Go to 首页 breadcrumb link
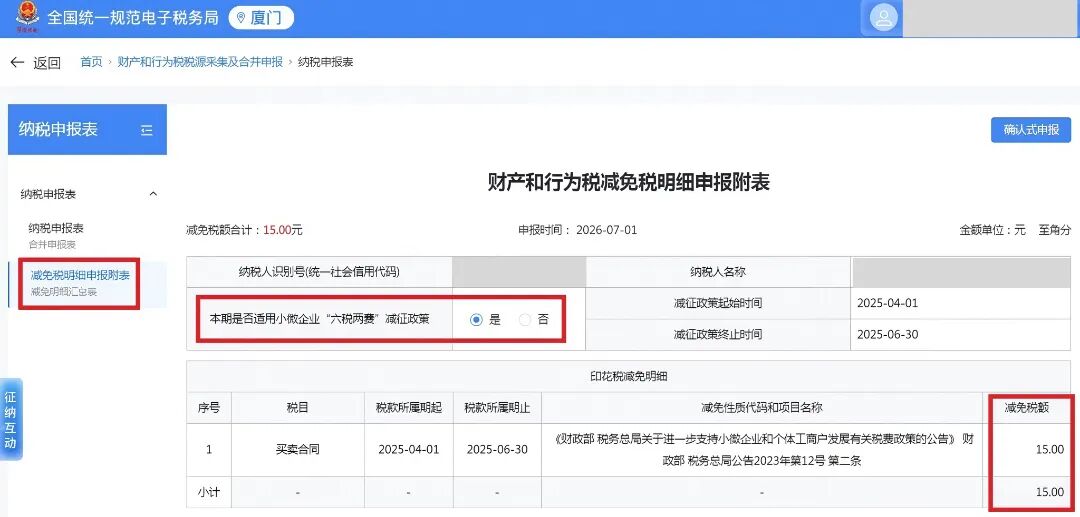The width and height of the screenshot is (1080, 517). point(91,62)
